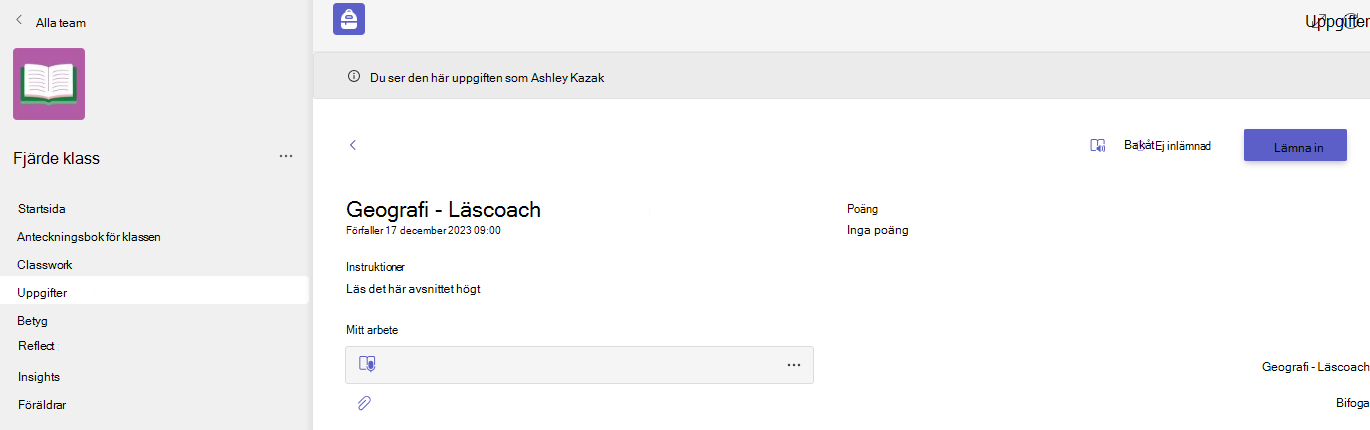The width and height of the screenshot is (1370, 430).
Task: Open more options for Fjärde klass
Action: [286, 156]
